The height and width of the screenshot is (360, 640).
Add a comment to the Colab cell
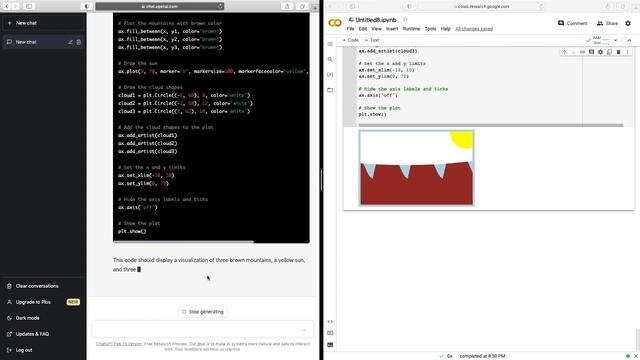tap(591, 52)
